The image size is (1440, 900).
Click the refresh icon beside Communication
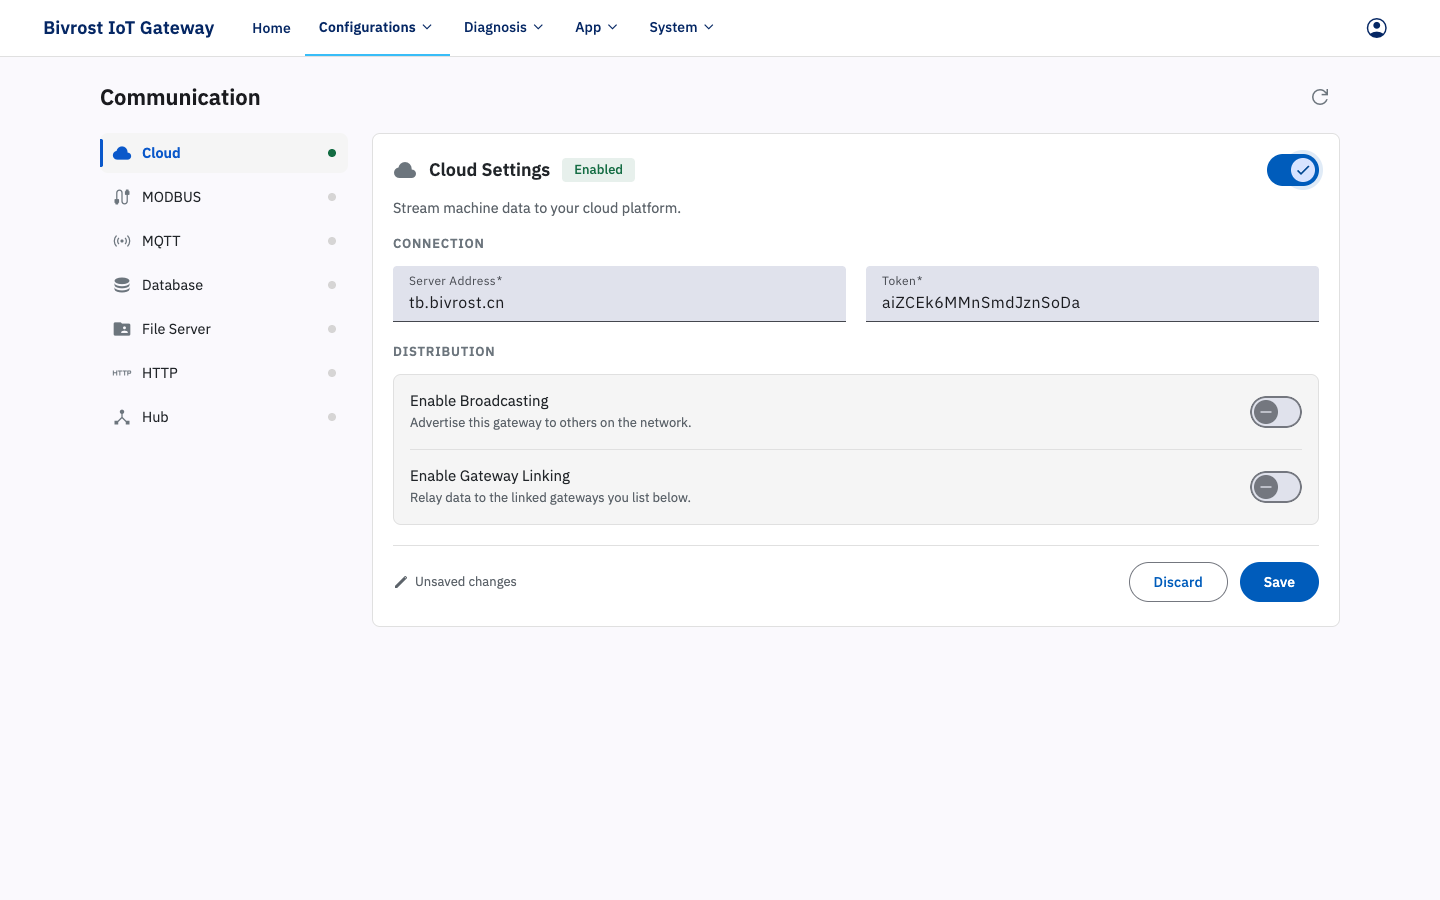pos(1320,97)
